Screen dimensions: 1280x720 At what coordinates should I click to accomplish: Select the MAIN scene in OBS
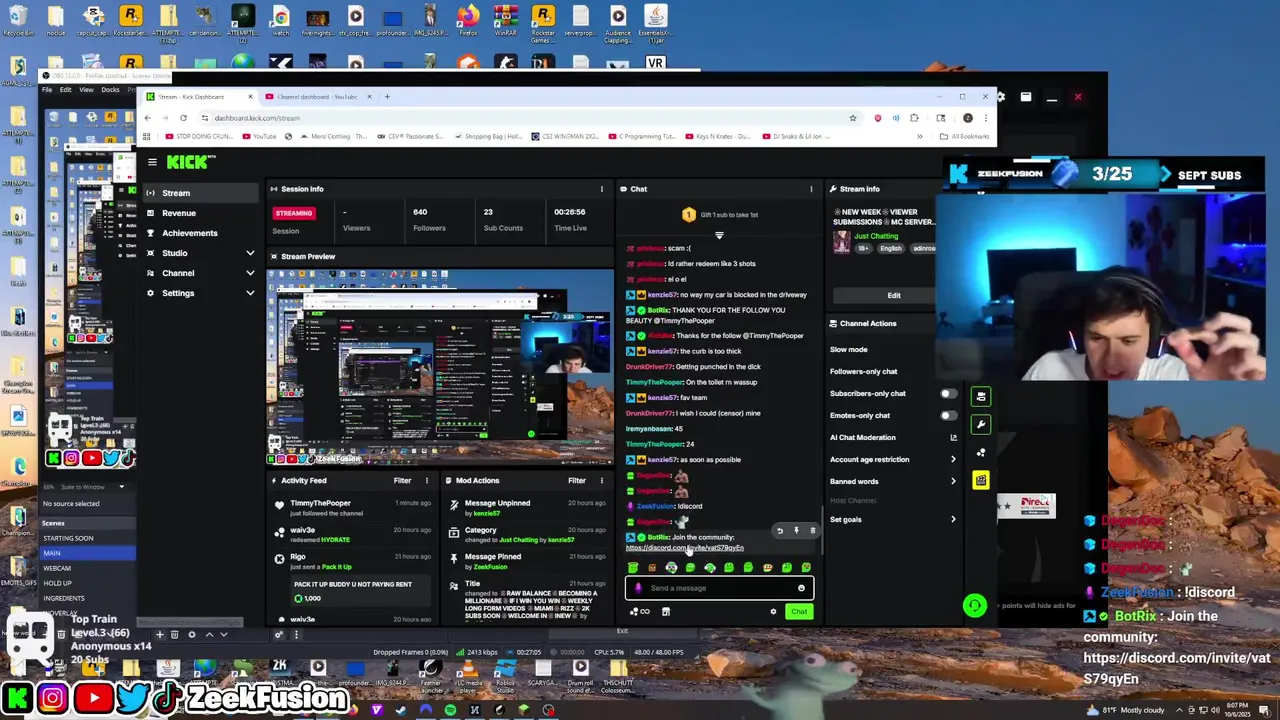(x=88, y=553)
